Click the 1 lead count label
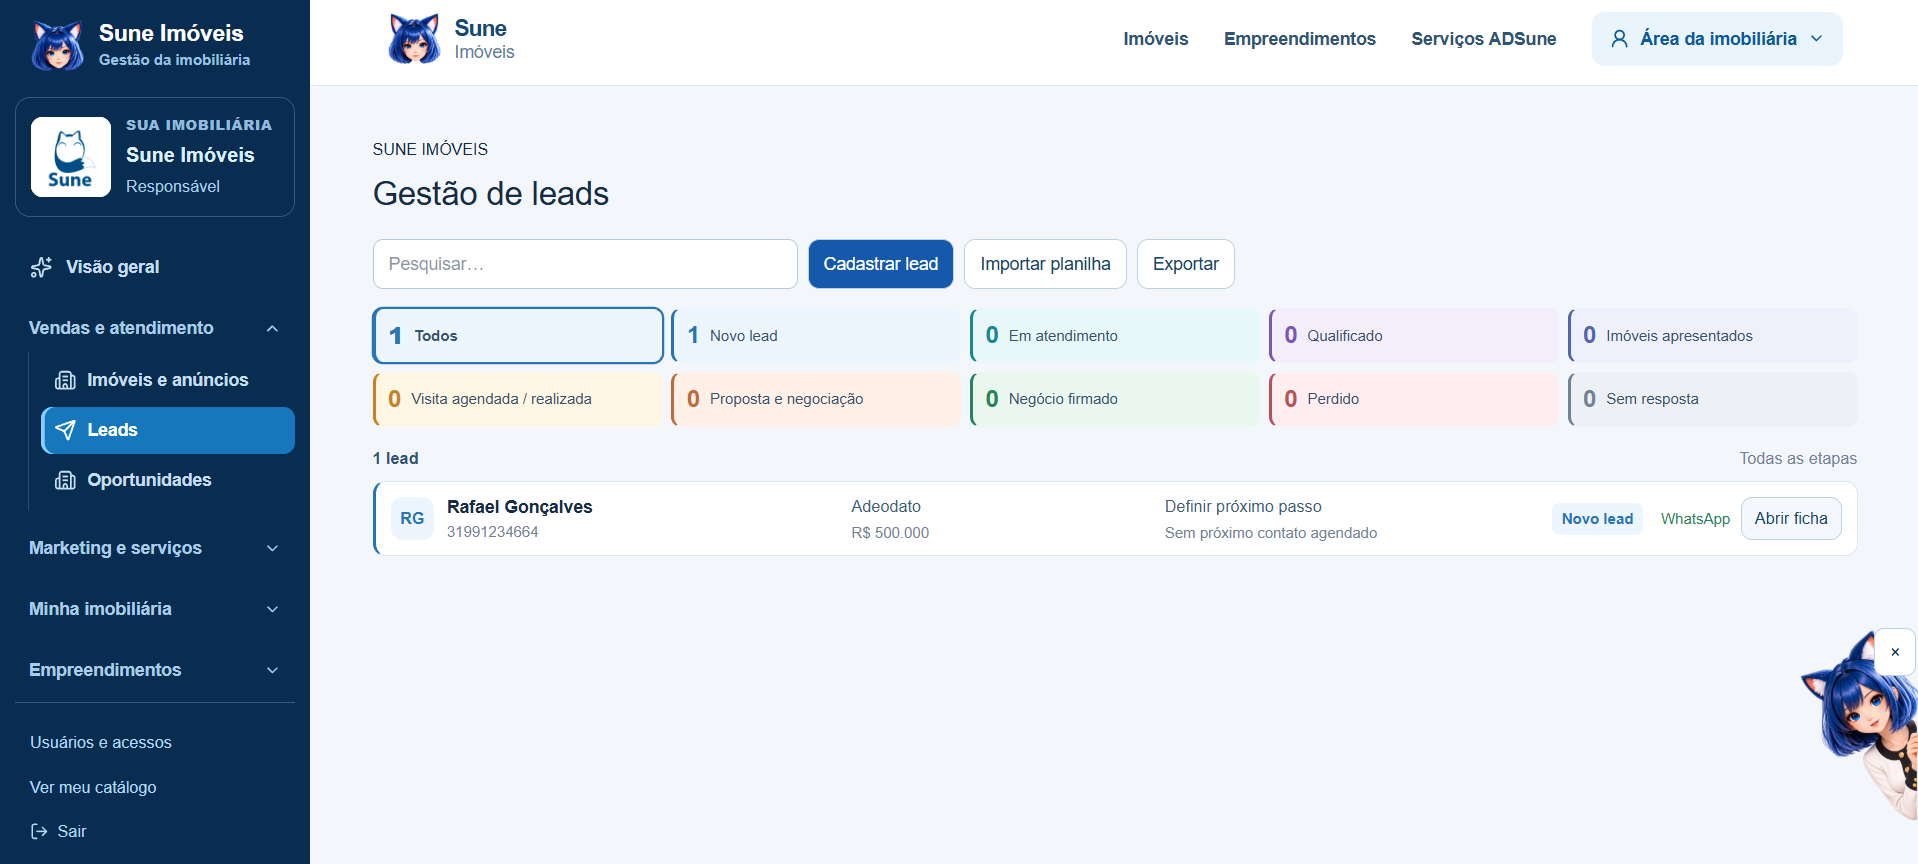Viewport: 1918px width, 864px height. (x=396, y=458)
